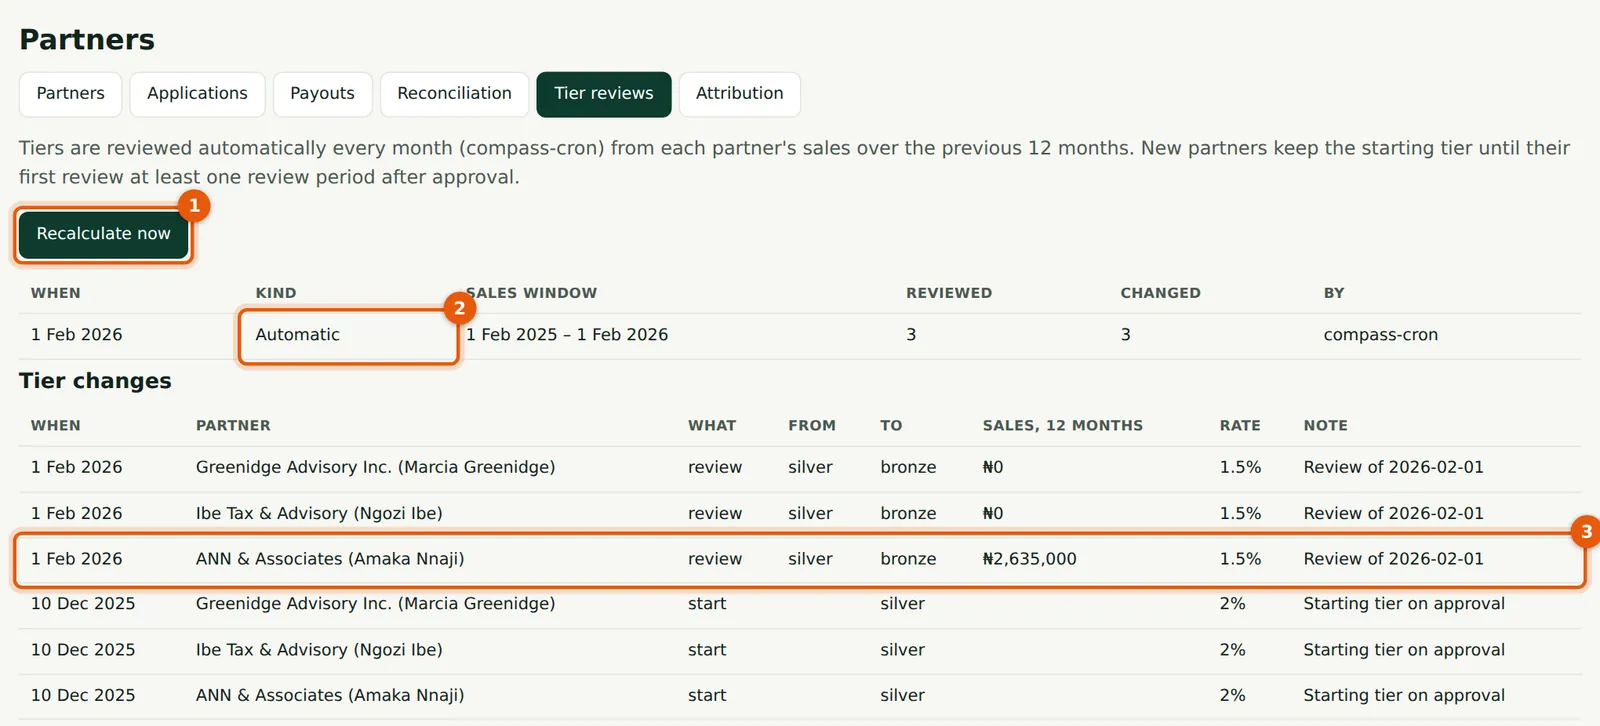Viewport: 1600px width, 726px height.
Task: Click orange annotation marker number 3
Action: [1586, 531]
